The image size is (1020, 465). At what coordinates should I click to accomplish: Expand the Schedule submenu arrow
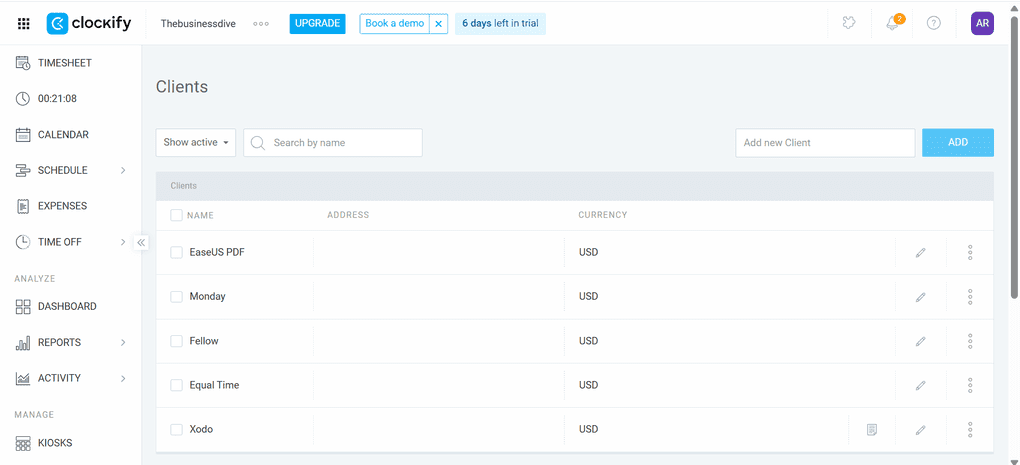(x=123, y=170)
